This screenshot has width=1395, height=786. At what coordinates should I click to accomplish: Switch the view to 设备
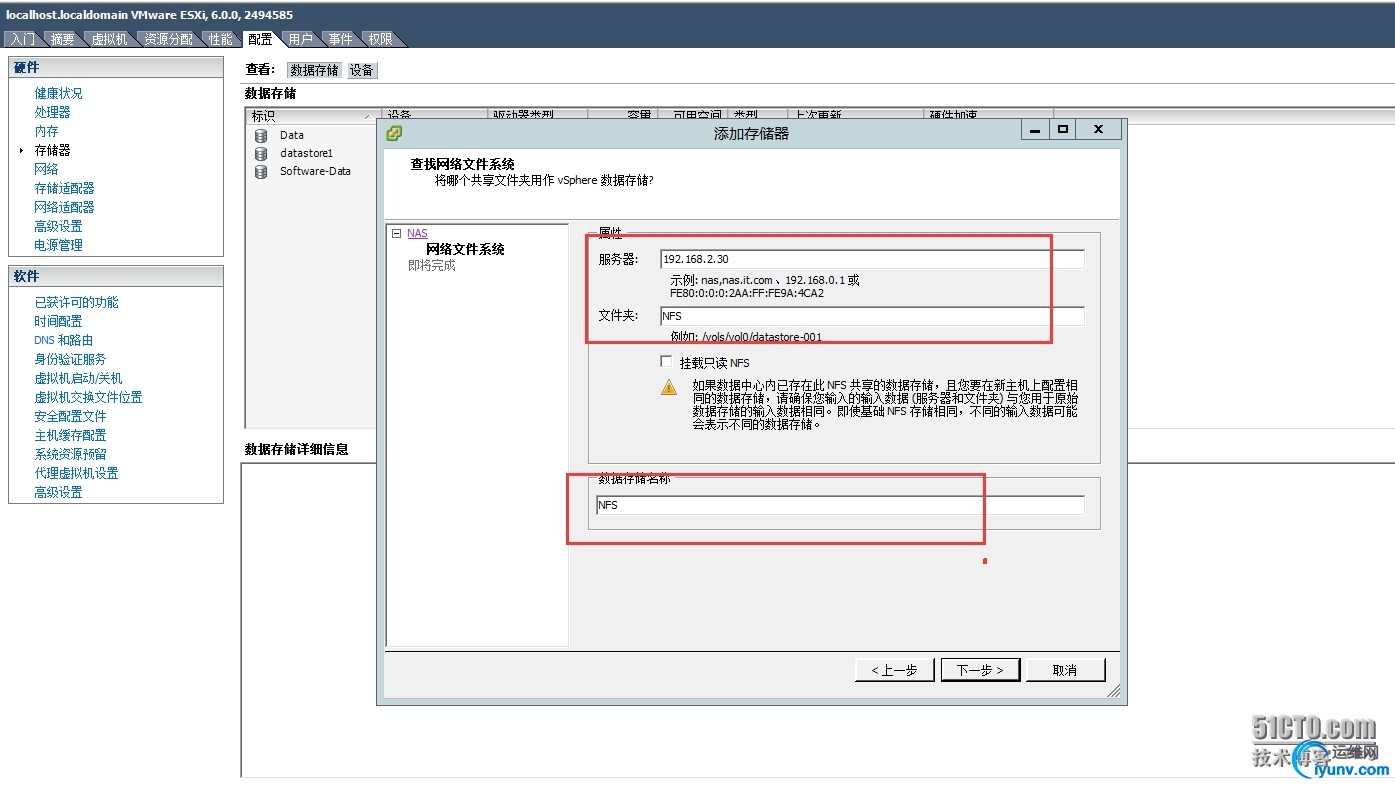[361, 70]
